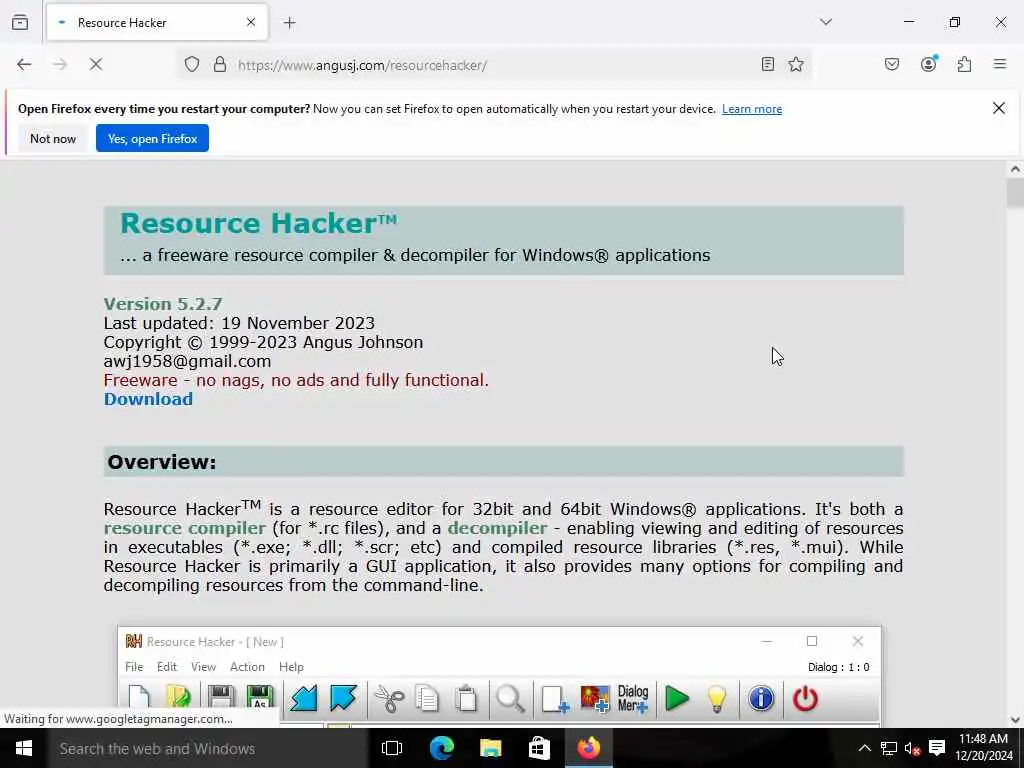
Task: Click the green Play compile icon
Action: click(677, 699)
